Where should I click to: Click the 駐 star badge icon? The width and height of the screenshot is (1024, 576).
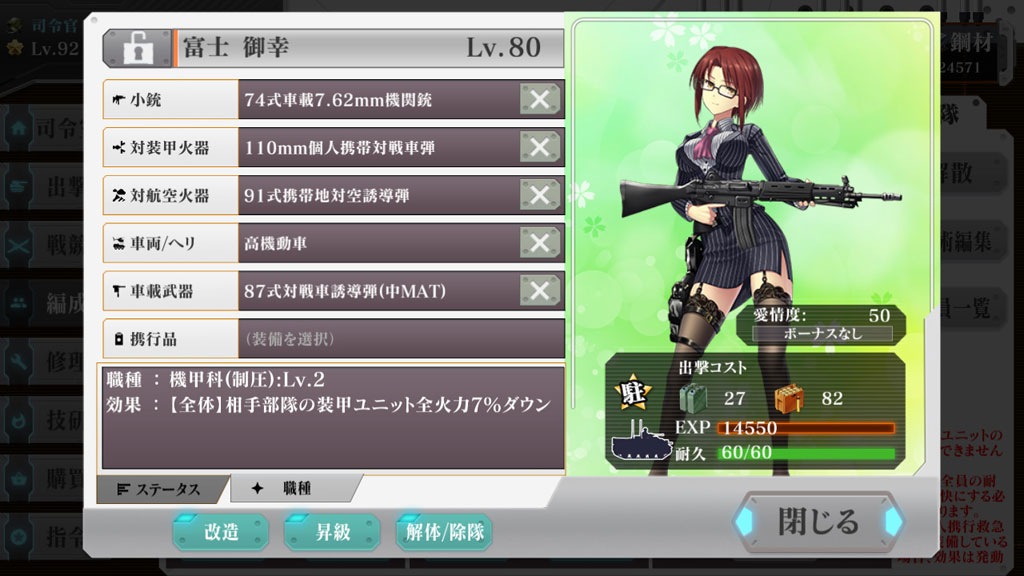pos(633,393)
